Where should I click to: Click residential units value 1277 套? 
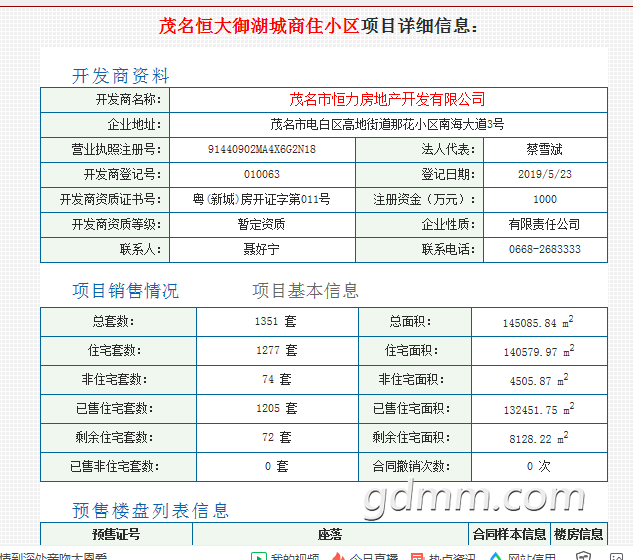pos(277,350)
